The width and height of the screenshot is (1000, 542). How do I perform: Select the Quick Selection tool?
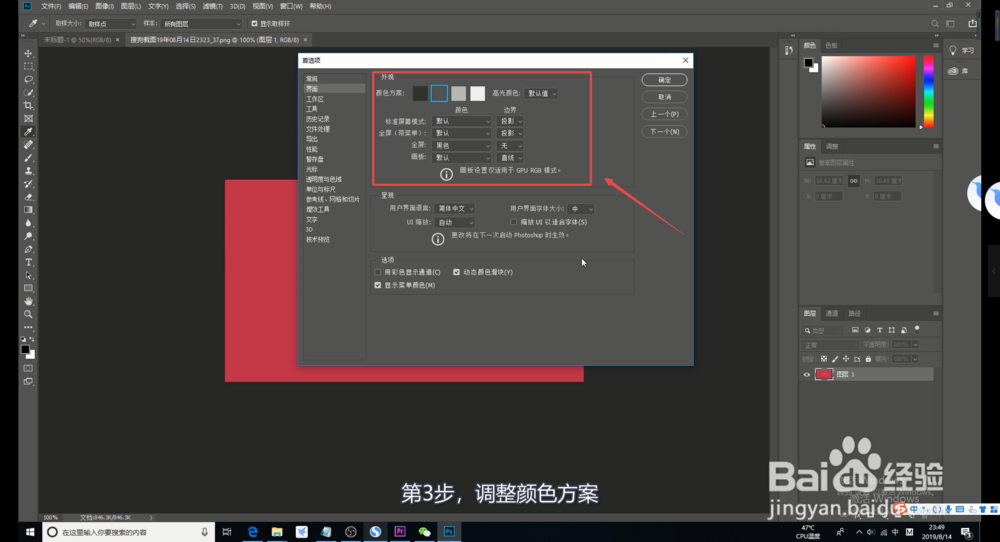pyautogui.click(x=28, y=92)
